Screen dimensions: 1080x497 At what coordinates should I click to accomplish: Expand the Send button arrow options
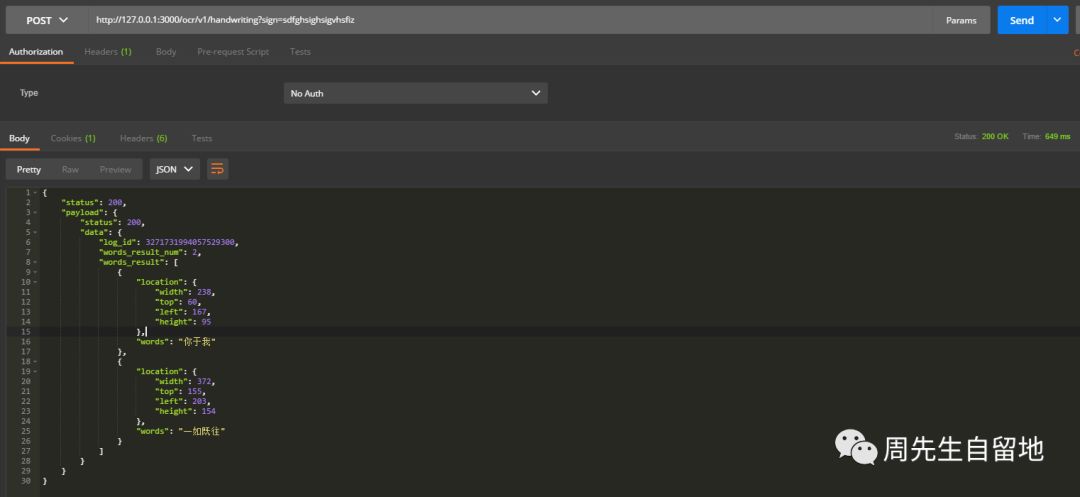point(1057,21)
